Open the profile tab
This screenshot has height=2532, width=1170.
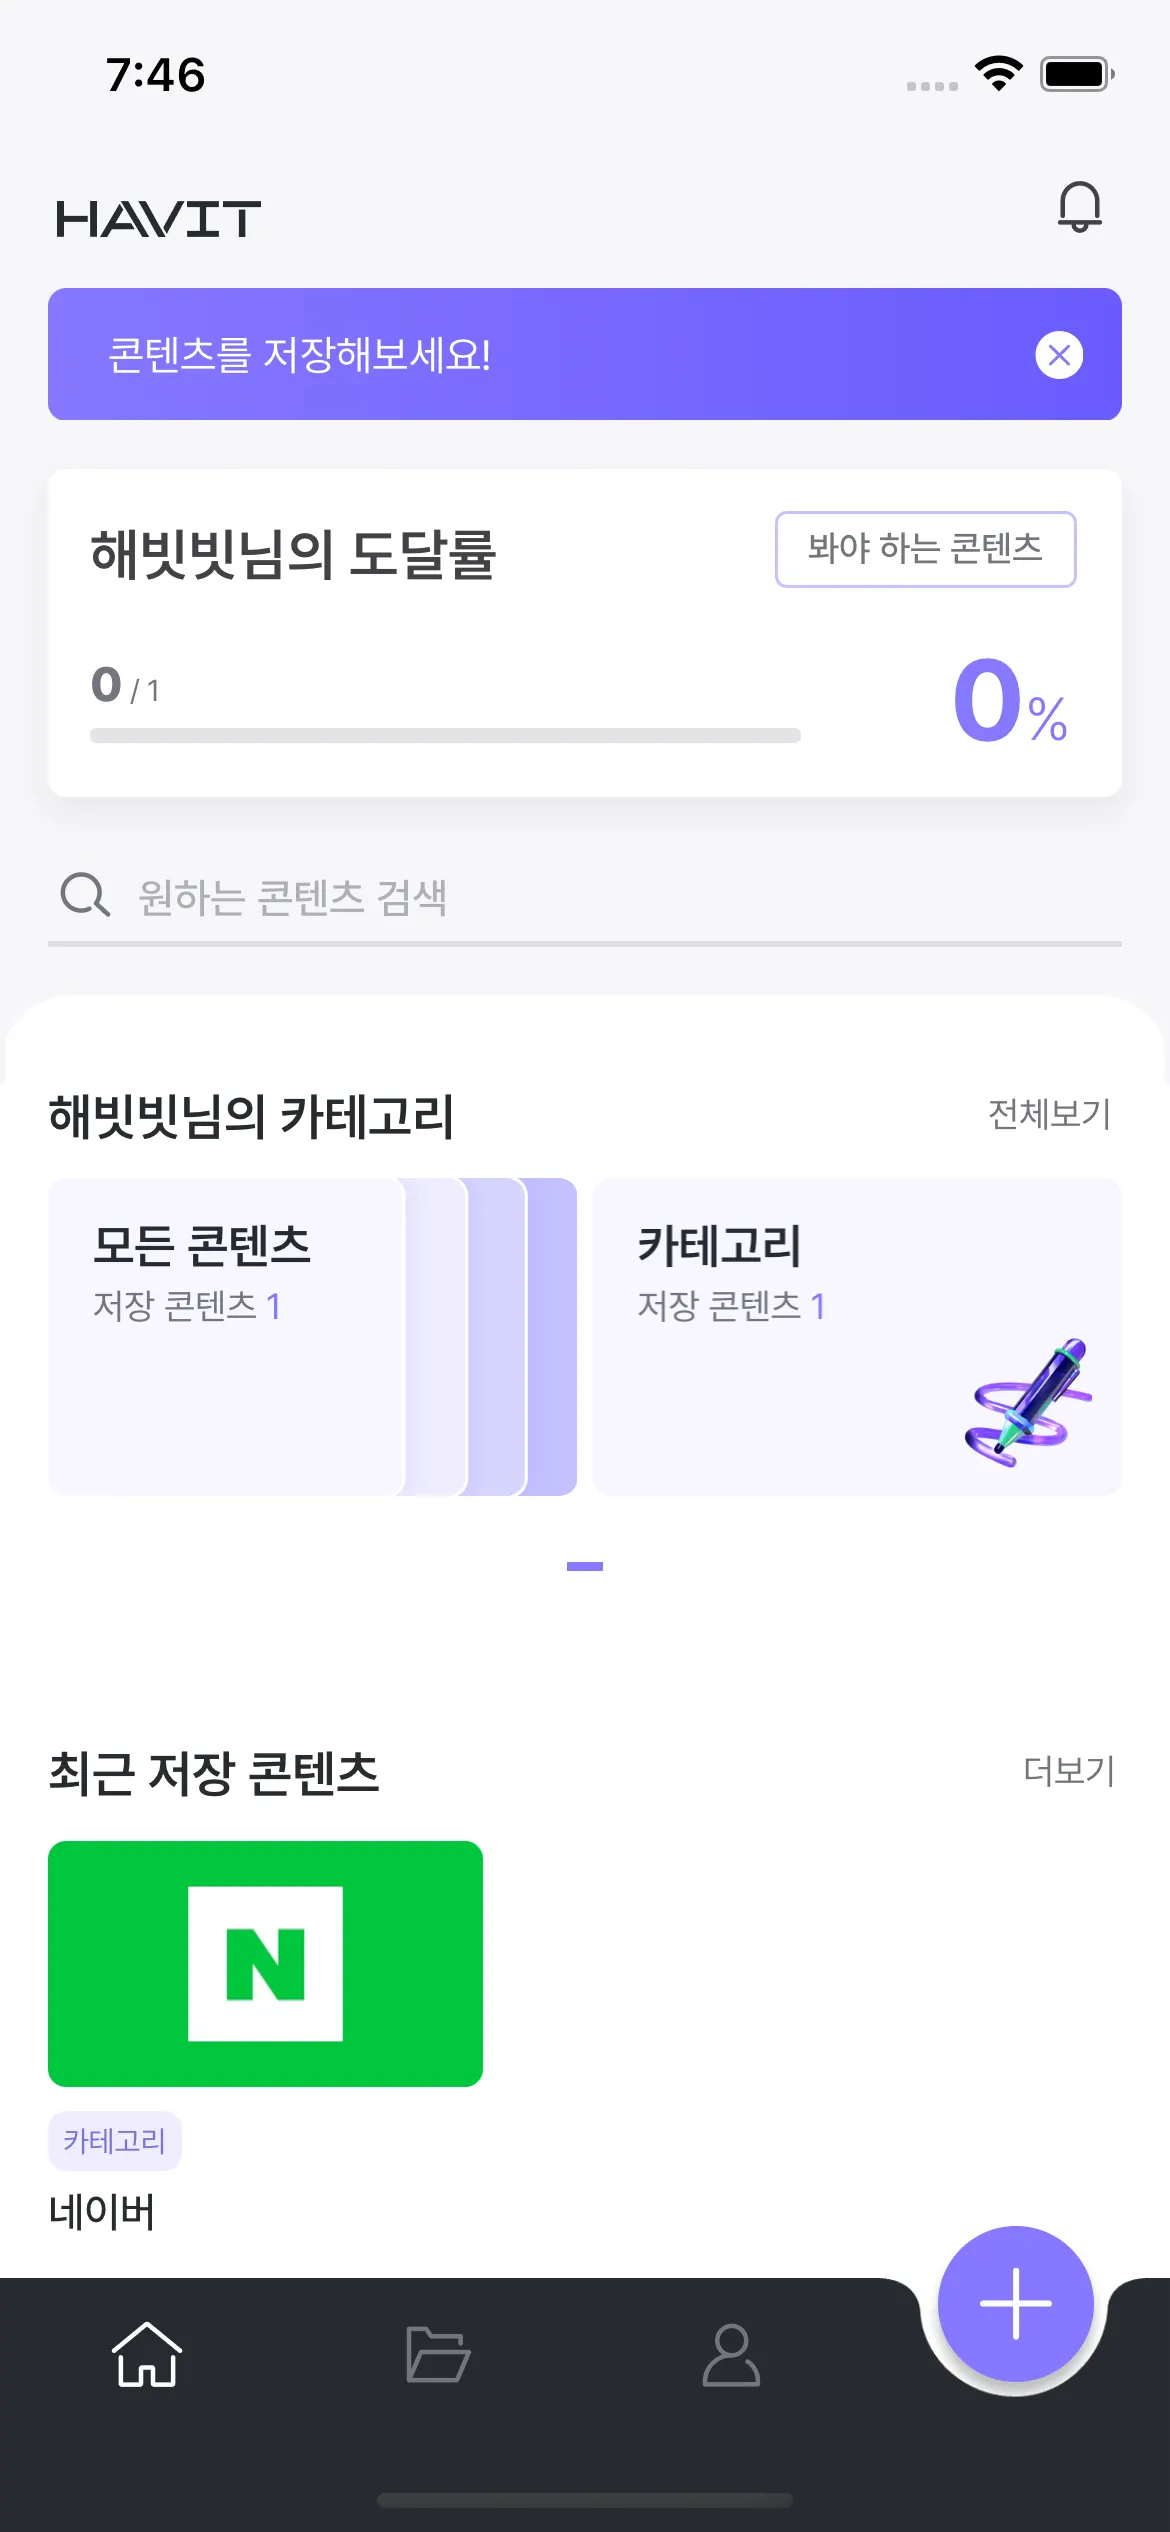click(731, 2354)
